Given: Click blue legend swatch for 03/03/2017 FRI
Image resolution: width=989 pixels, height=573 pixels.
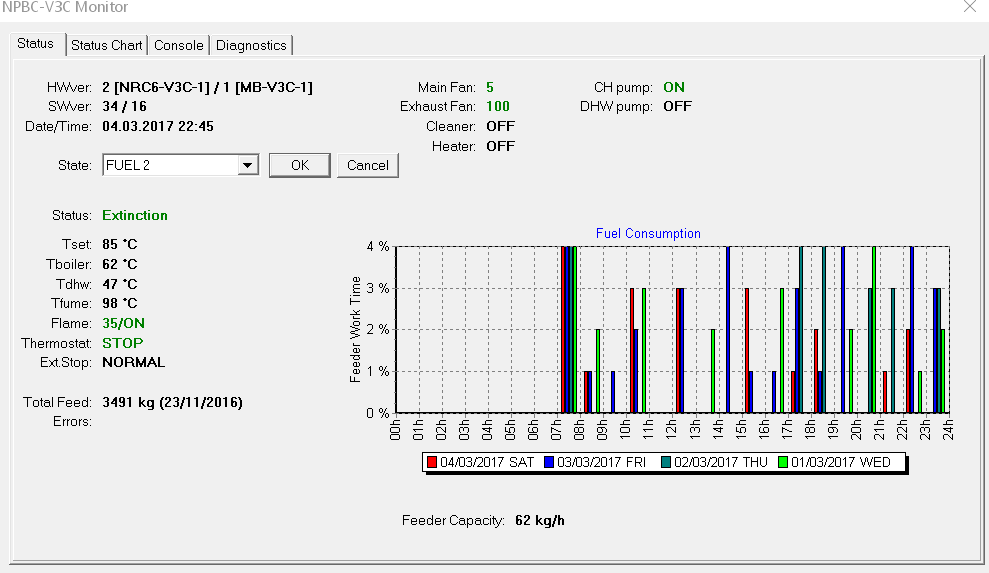Looking at the screenshot, I should click(x=549, y=462).
